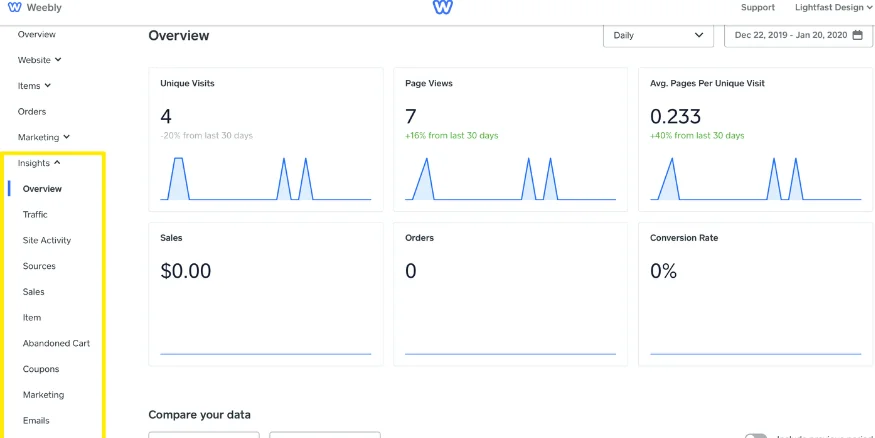The width and height of the screenshot is (875, 438).
Task: Open the Orders sidebar item
Action: pos(32,112)
